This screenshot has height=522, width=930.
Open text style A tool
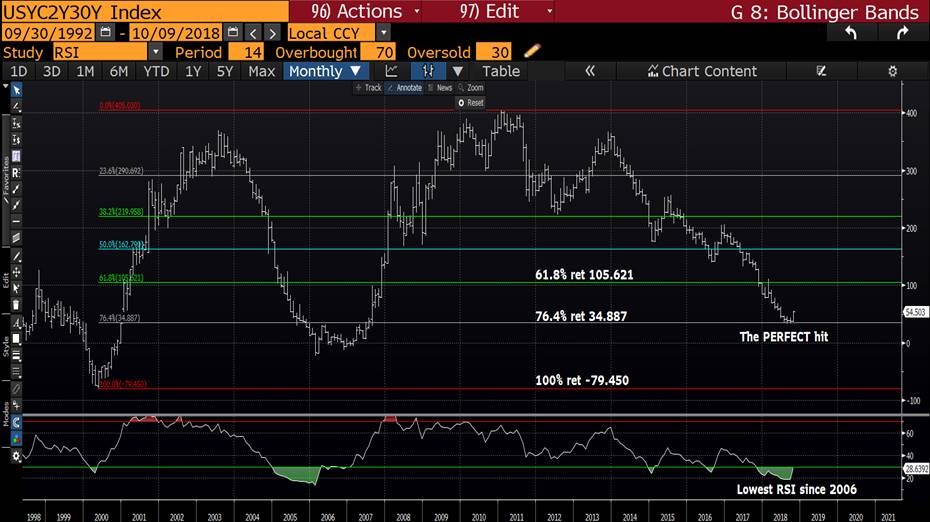pyautogui.click(x=16, y=323)
